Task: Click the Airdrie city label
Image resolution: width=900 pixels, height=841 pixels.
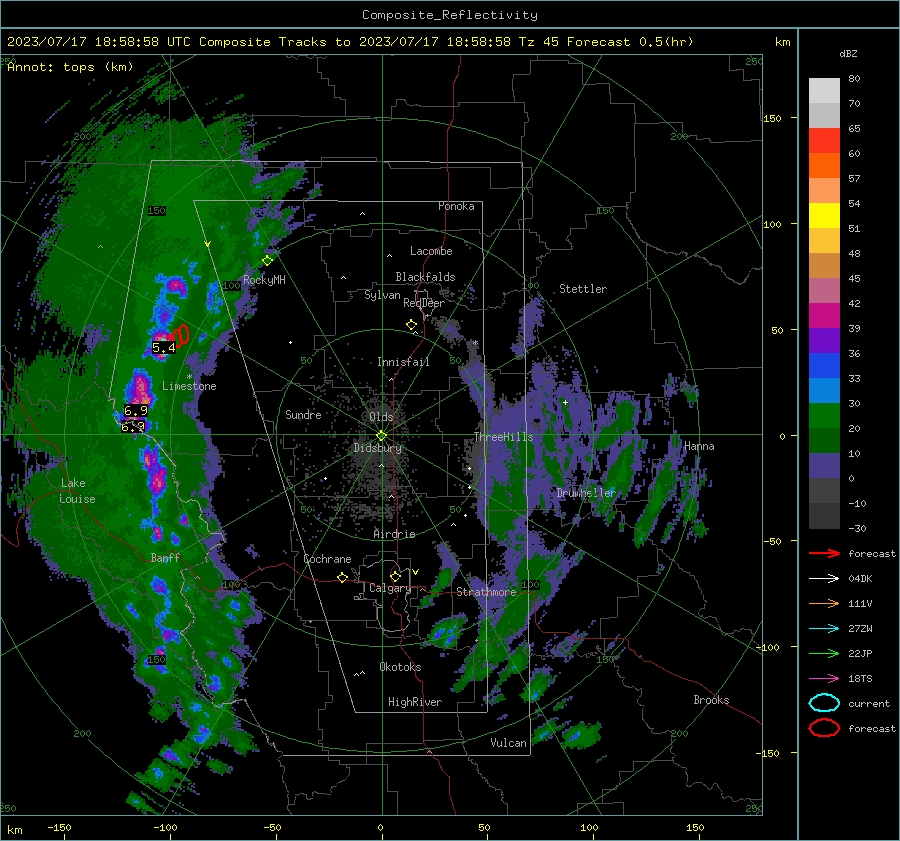Action: tap(394, 534)
